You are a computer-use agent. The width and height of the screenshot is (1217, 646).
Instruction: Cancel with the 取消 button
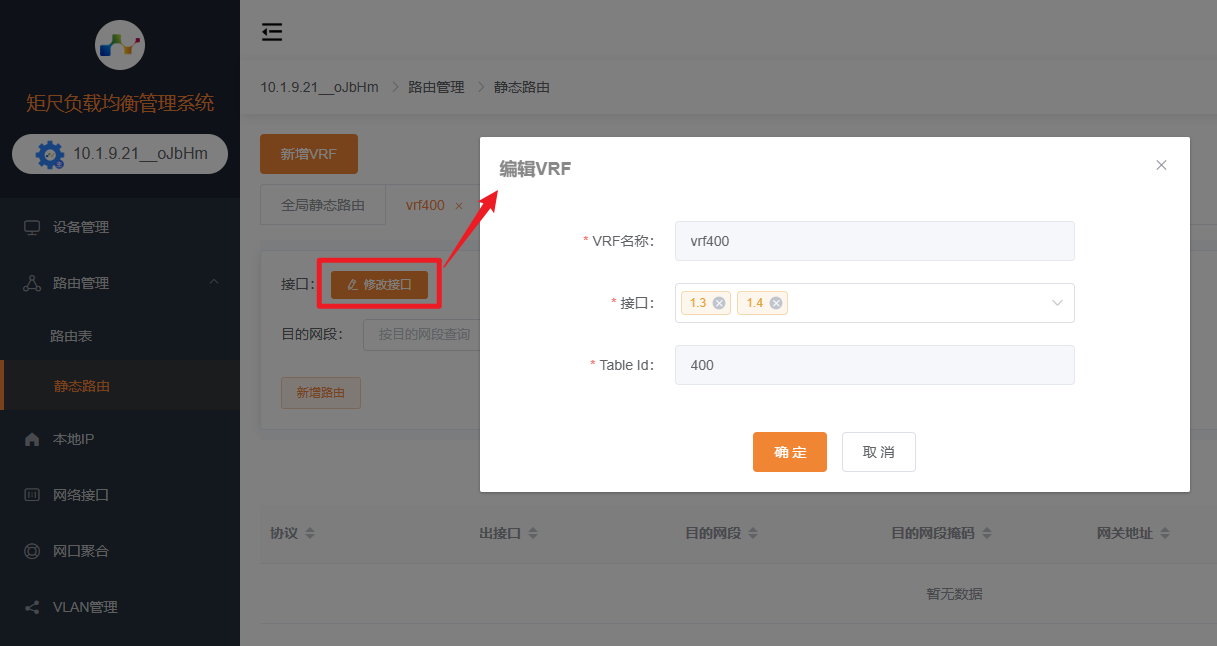(x=878, y=452)
